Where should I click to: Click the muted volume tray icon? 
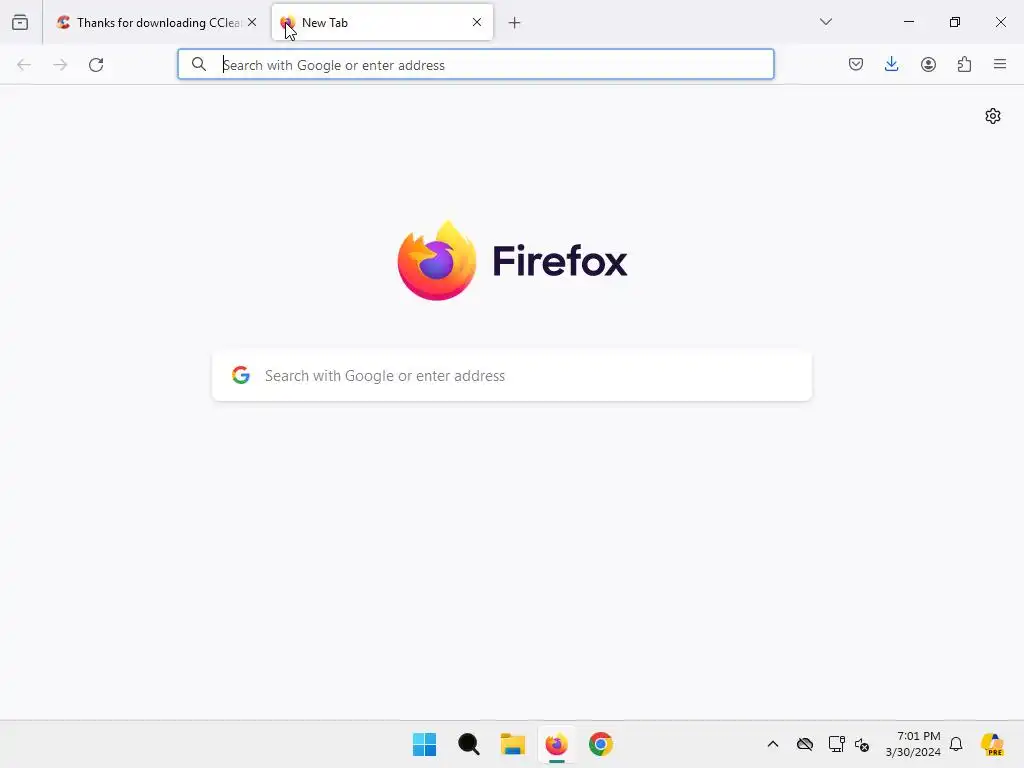pos(862,744)
